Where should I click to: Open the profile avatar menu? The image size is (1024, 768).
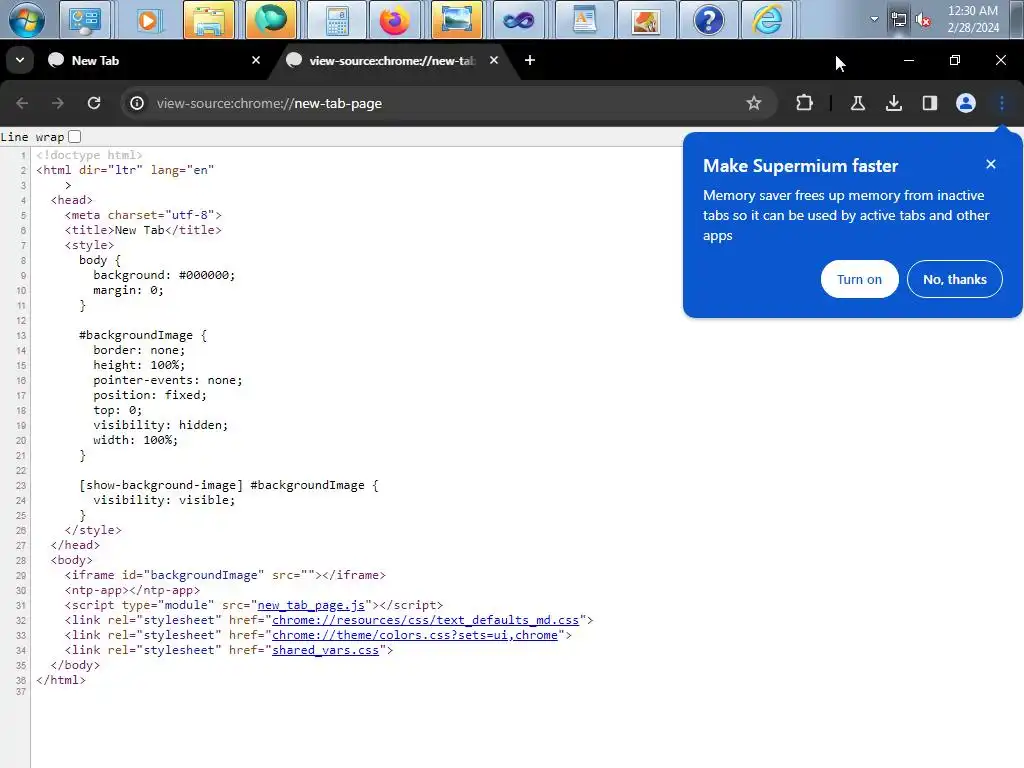pos(965,103)
